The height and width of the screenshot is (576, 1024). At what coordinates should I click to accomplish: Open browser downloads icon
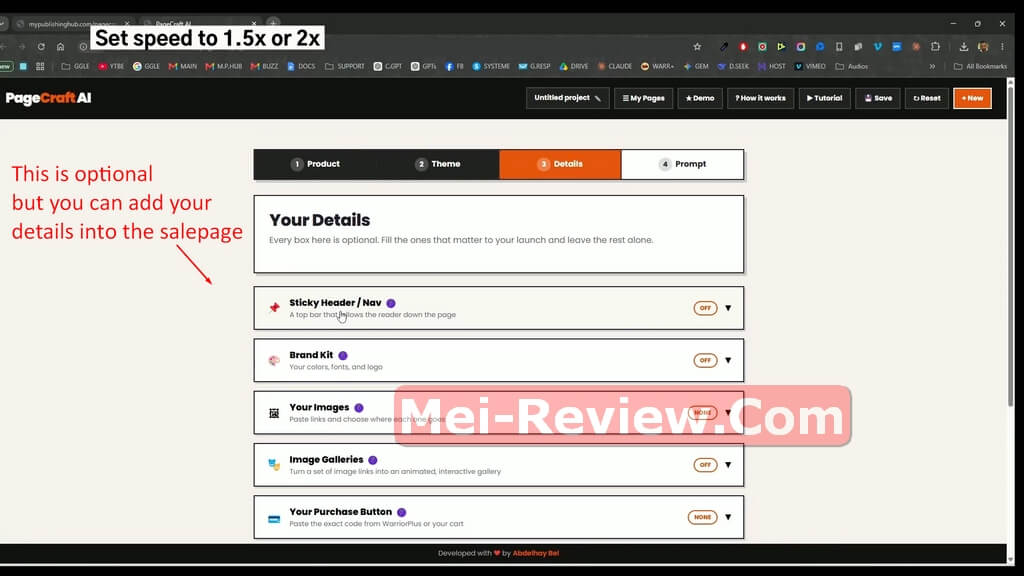tap(963, 47)
